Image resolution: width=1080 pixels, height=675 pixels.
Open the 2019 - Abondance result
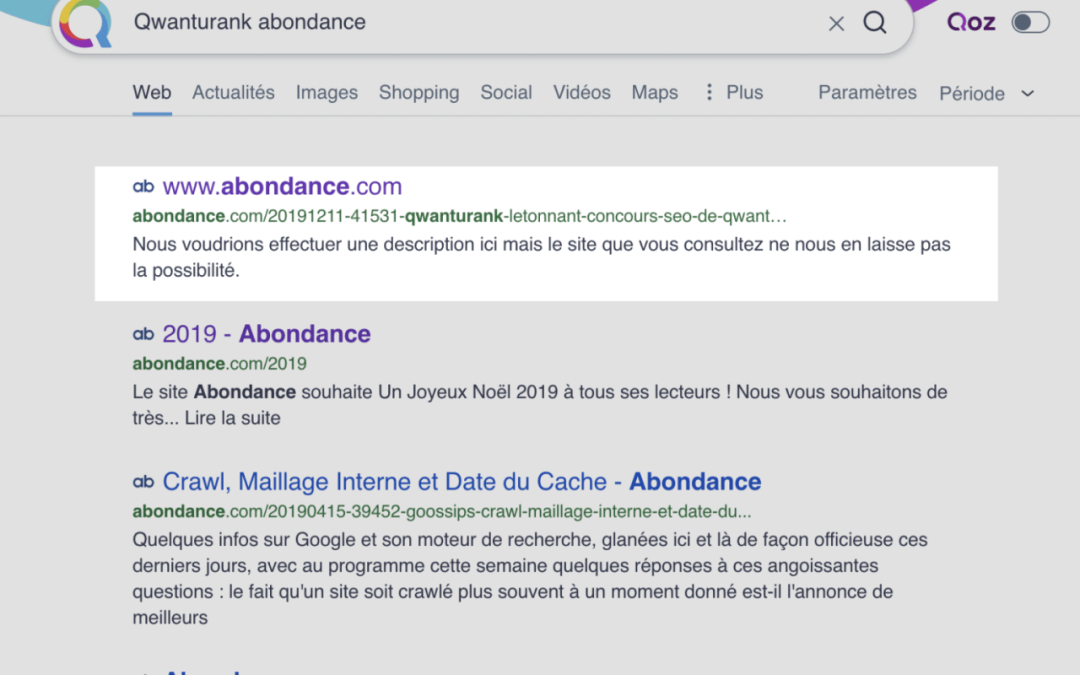[267, 334]
